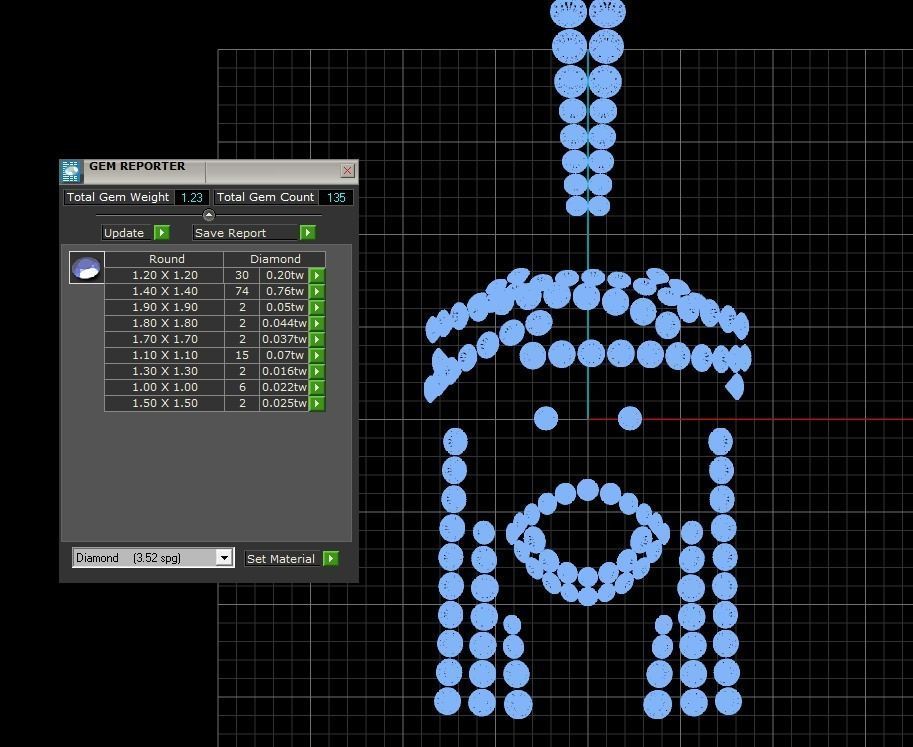The width and height of the screenshot is (913, 747).
Task: Click the Save Report button
Action: pyautogui.click(x=245, y=233)
